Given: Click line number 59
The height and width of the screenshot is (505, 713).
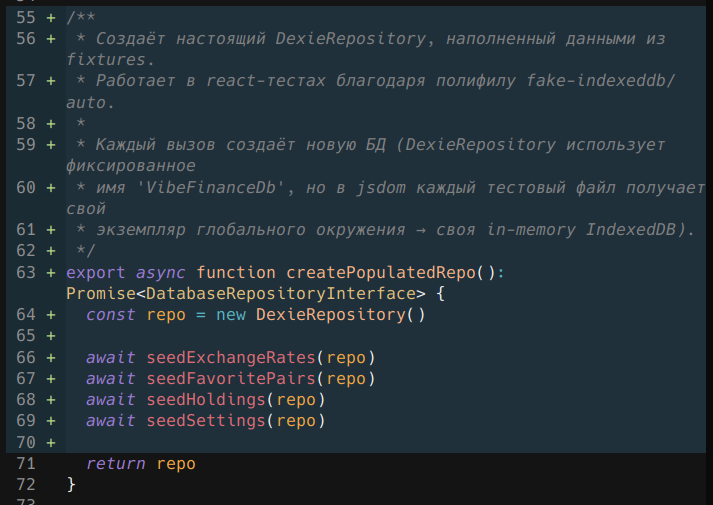Looking at the screenshot, I should pos(25,145).
